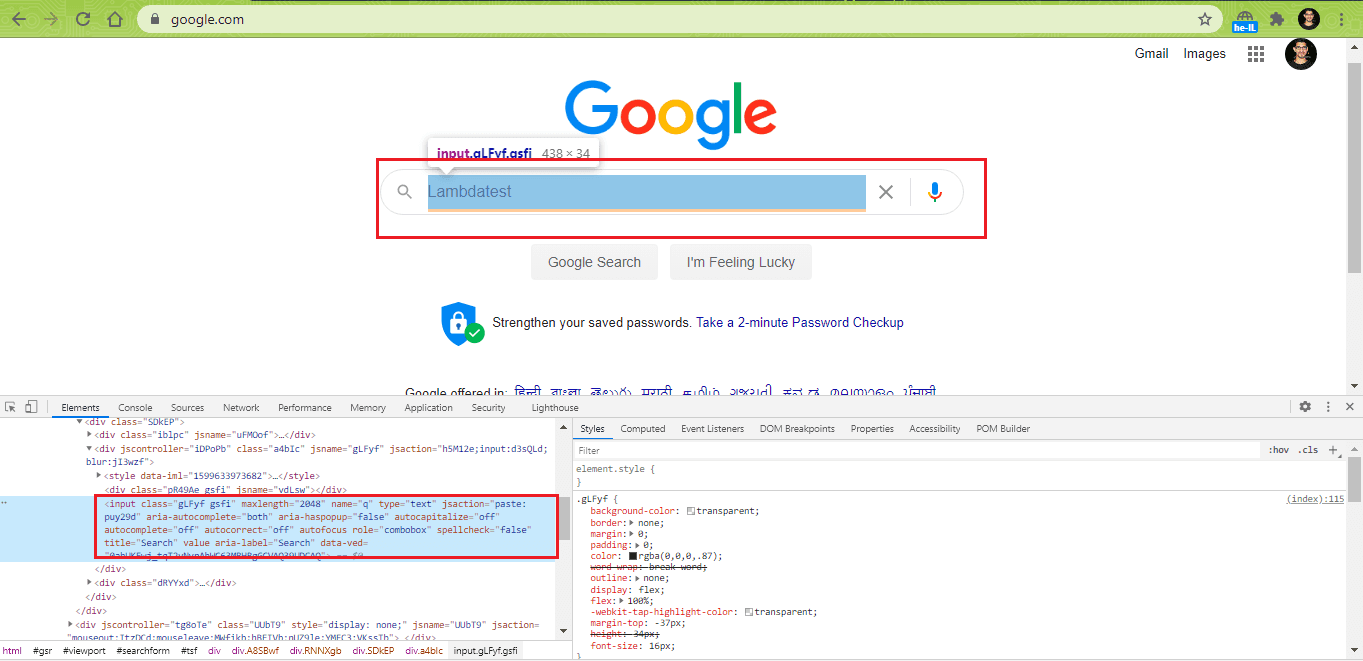Viewport: 1363px width, 661px height.
Task: Open the Images link
Action: (1204, 54)
